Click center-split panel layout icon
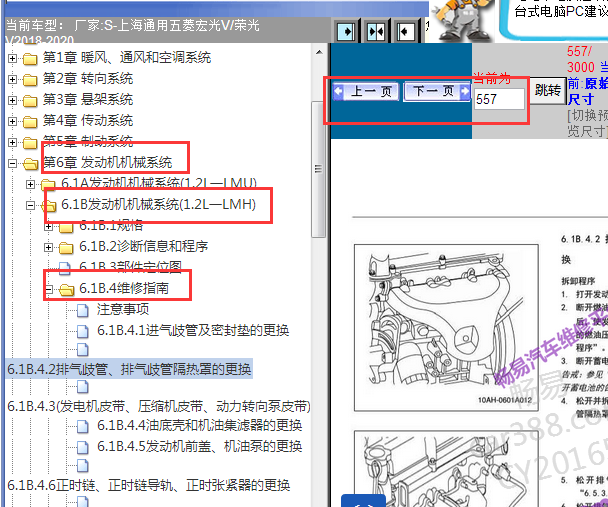 [x=376, y=31]
